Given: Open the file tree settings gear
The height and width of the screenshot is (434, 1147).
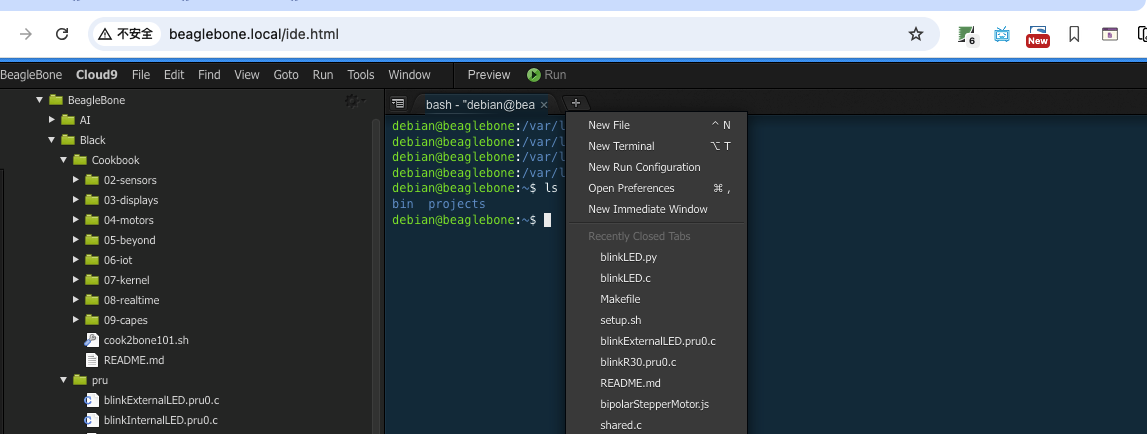Looking at the screenshot, I should click(x=354, y=100).
